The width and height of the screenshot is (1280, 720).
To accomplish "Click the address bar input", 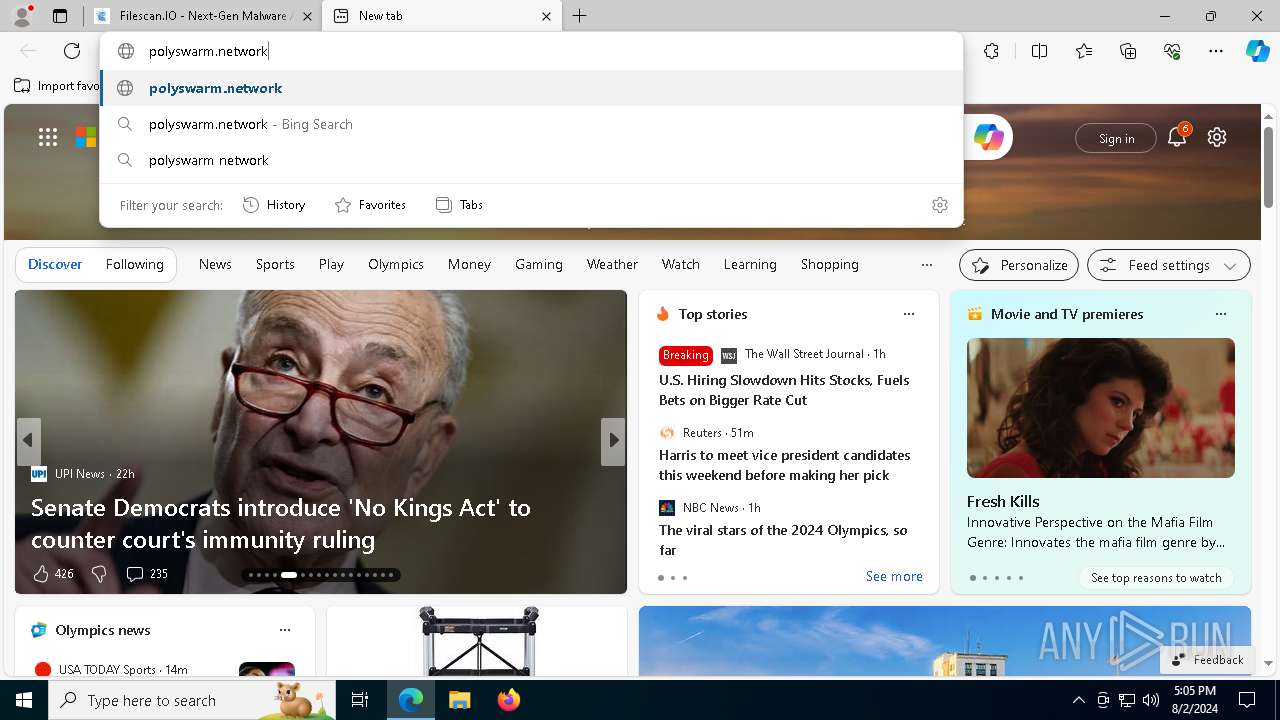I will click(530, 51).
